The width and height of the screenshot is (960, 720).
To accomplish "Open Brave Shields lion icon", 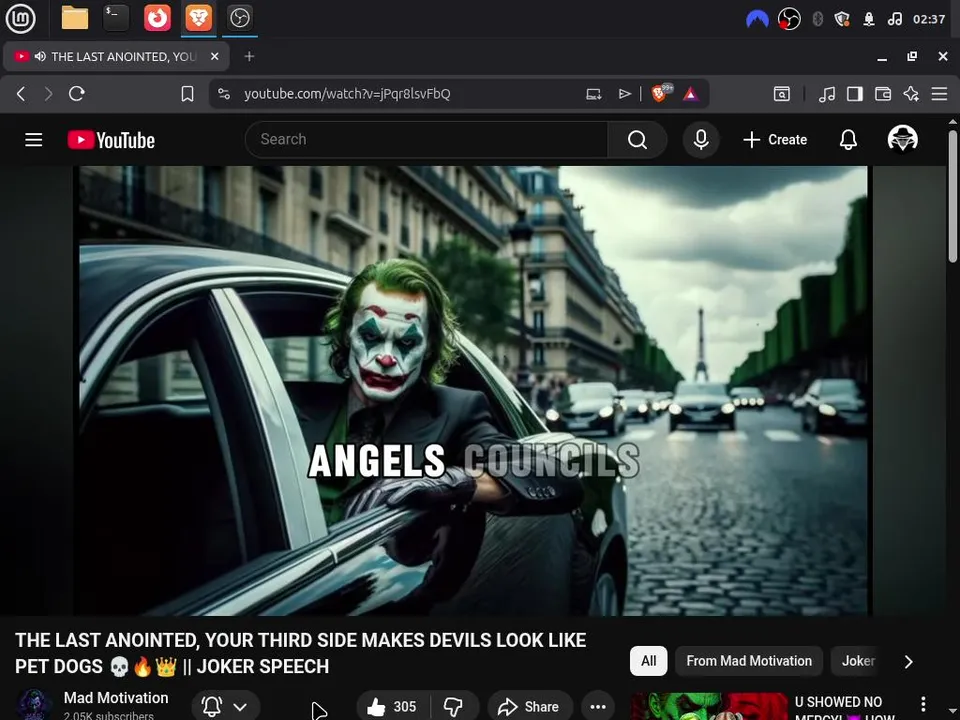I will tap(661, 92).
